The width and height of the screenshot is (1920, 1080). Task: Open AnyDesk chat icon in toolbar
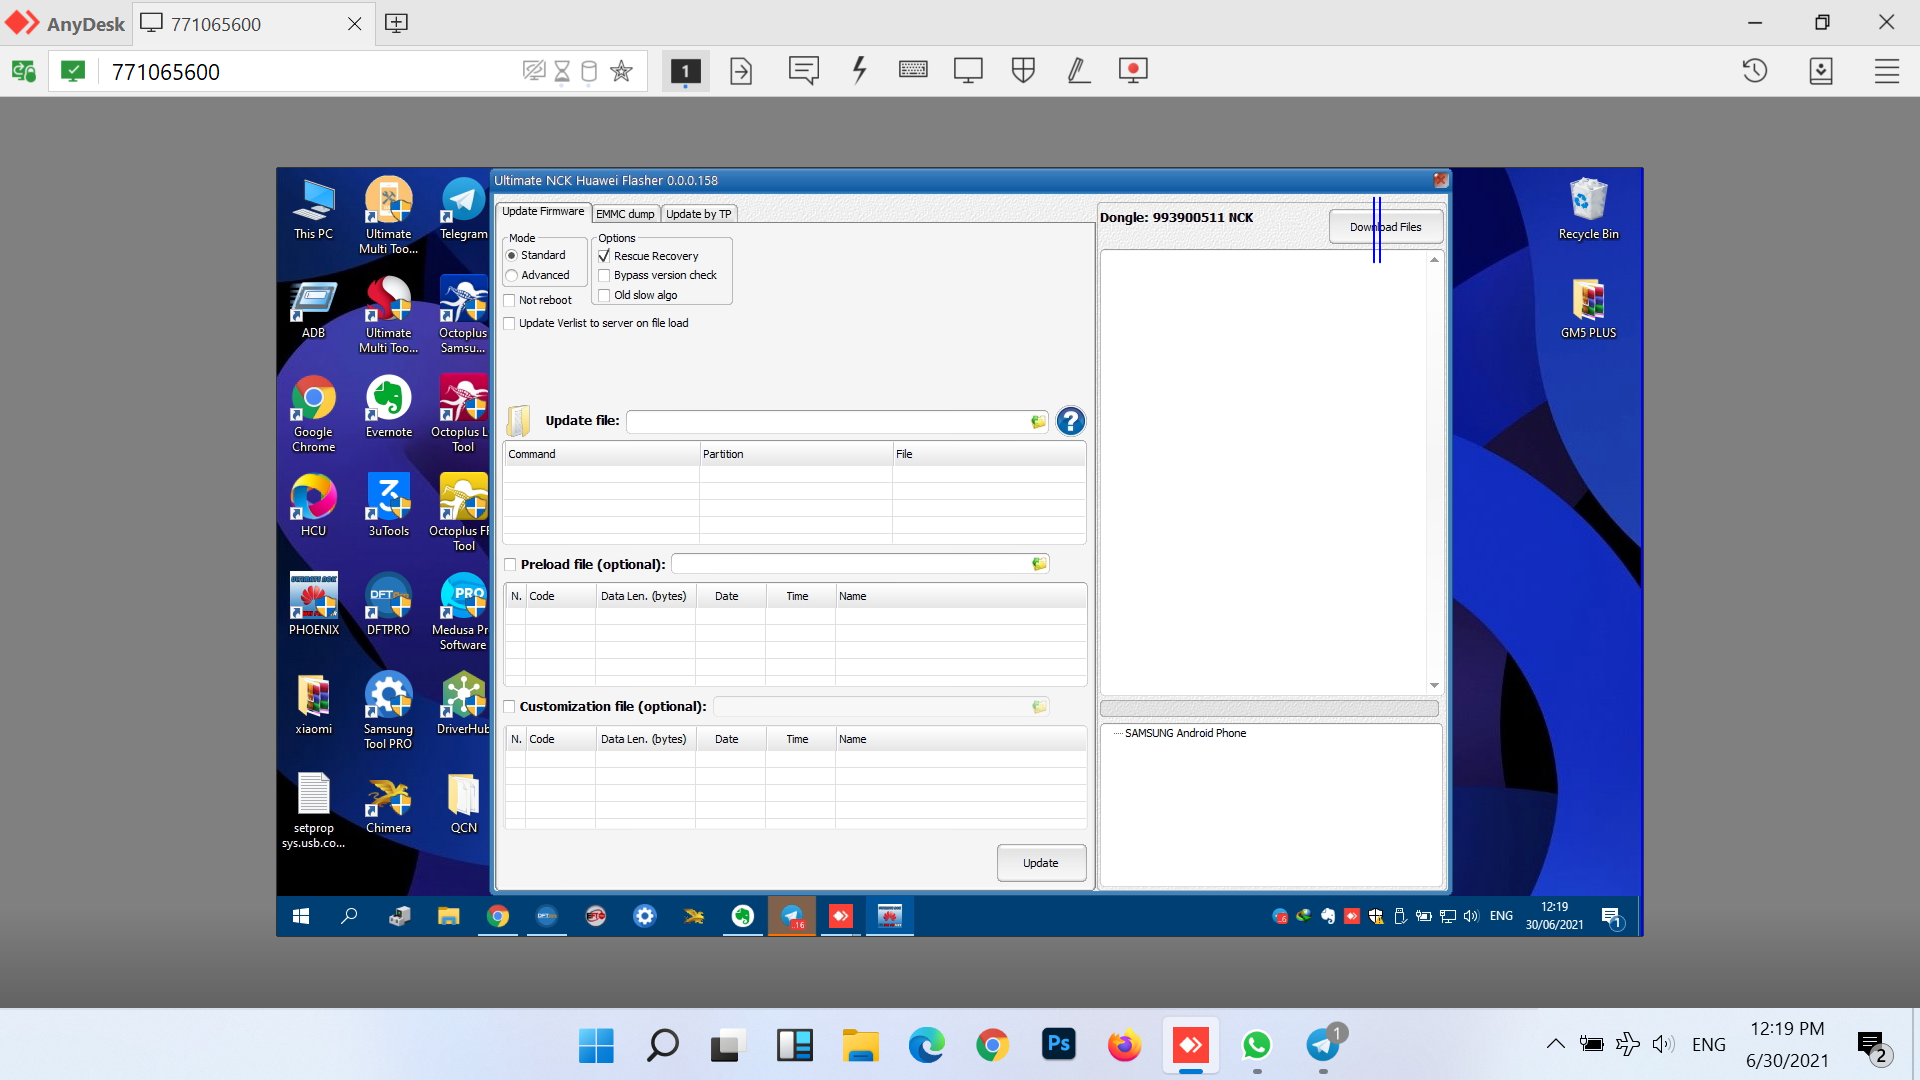click(803, 71)
